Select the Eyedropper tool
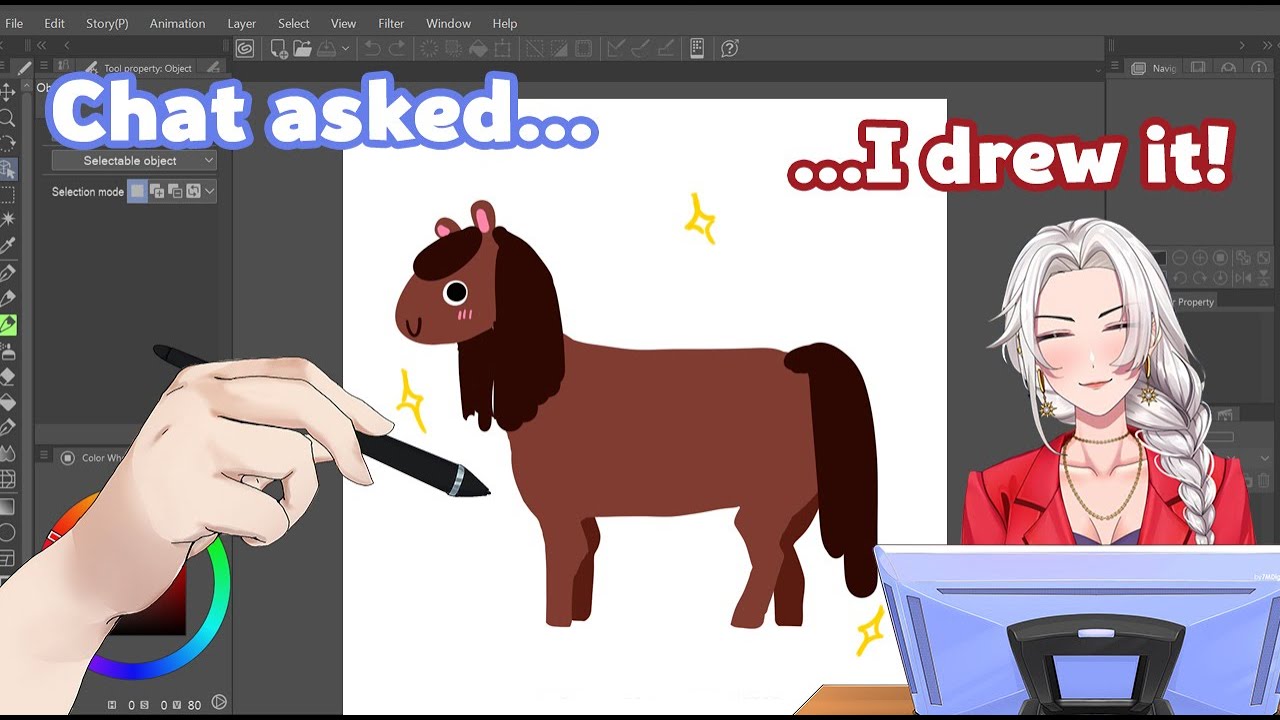 [7, 246]
